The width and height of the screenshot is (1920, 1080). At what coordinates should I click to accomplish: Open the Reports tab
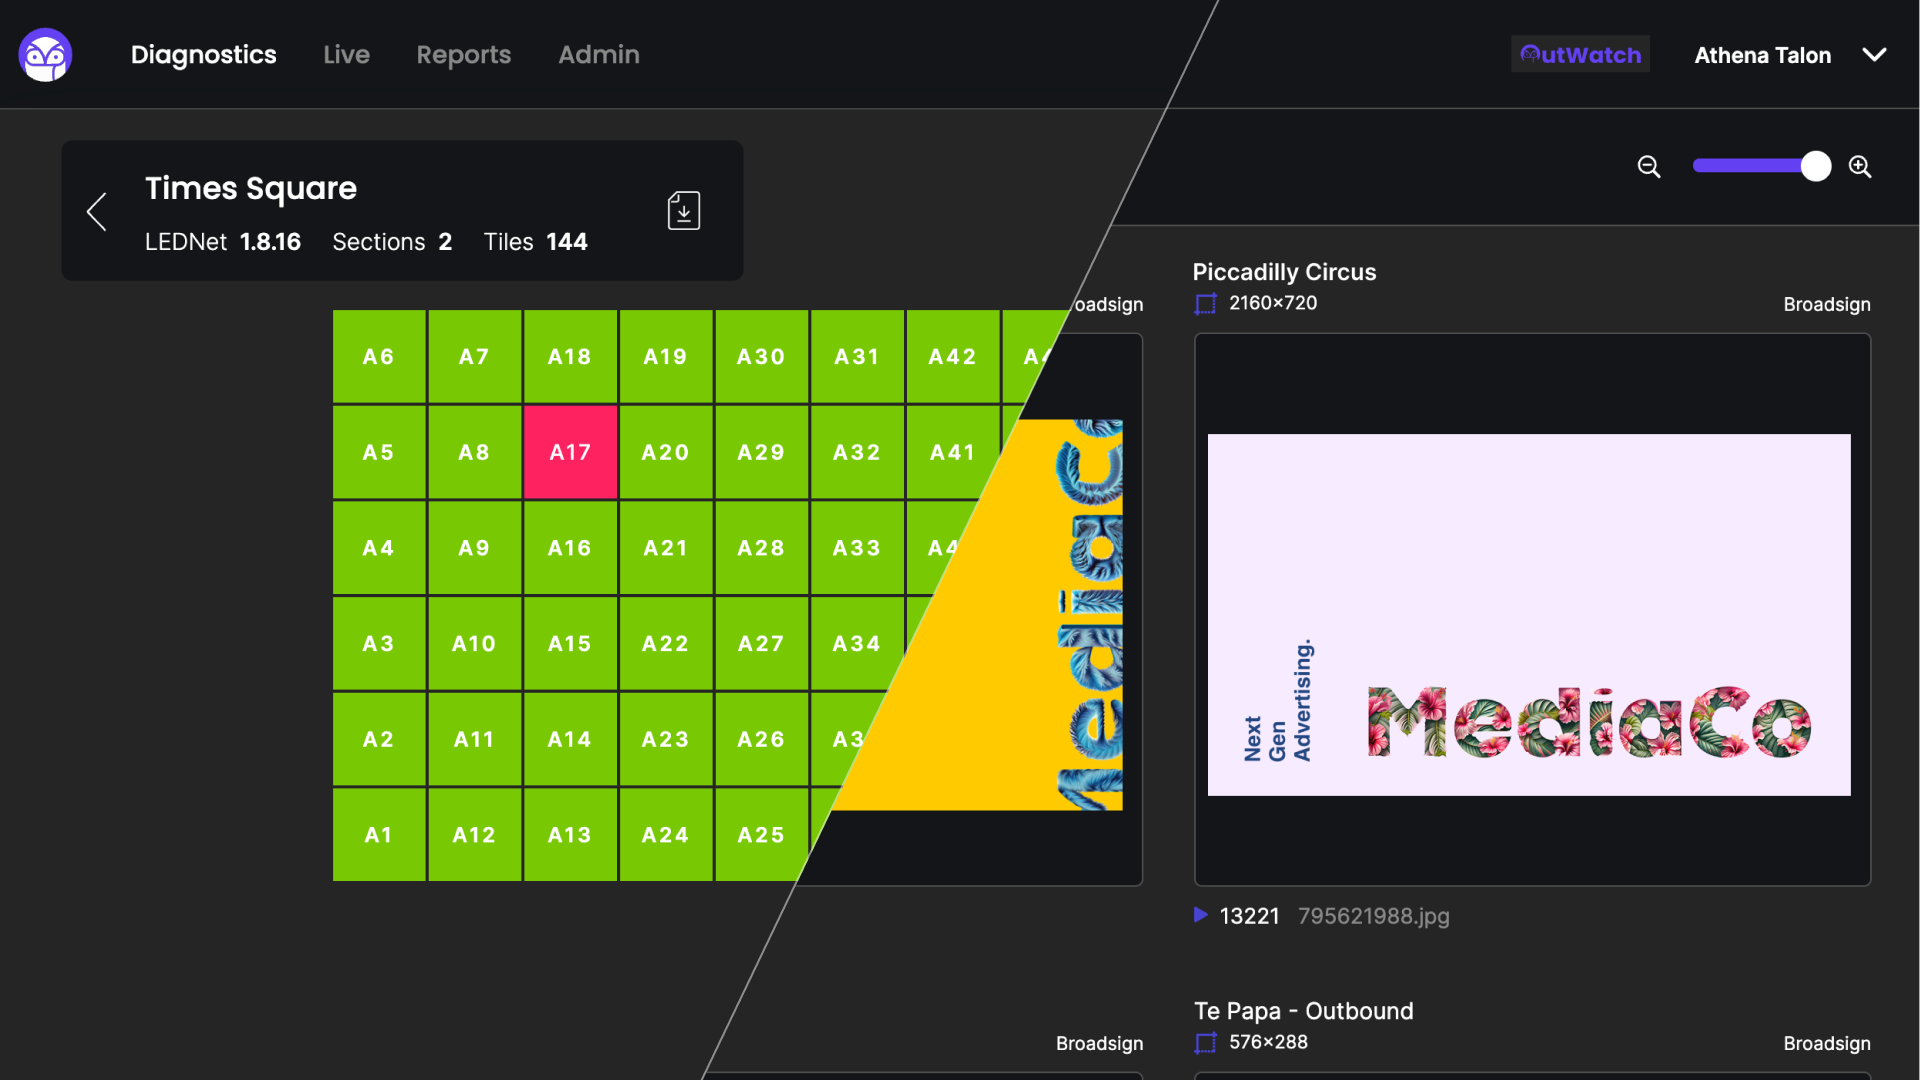click(x=463, y=55)
